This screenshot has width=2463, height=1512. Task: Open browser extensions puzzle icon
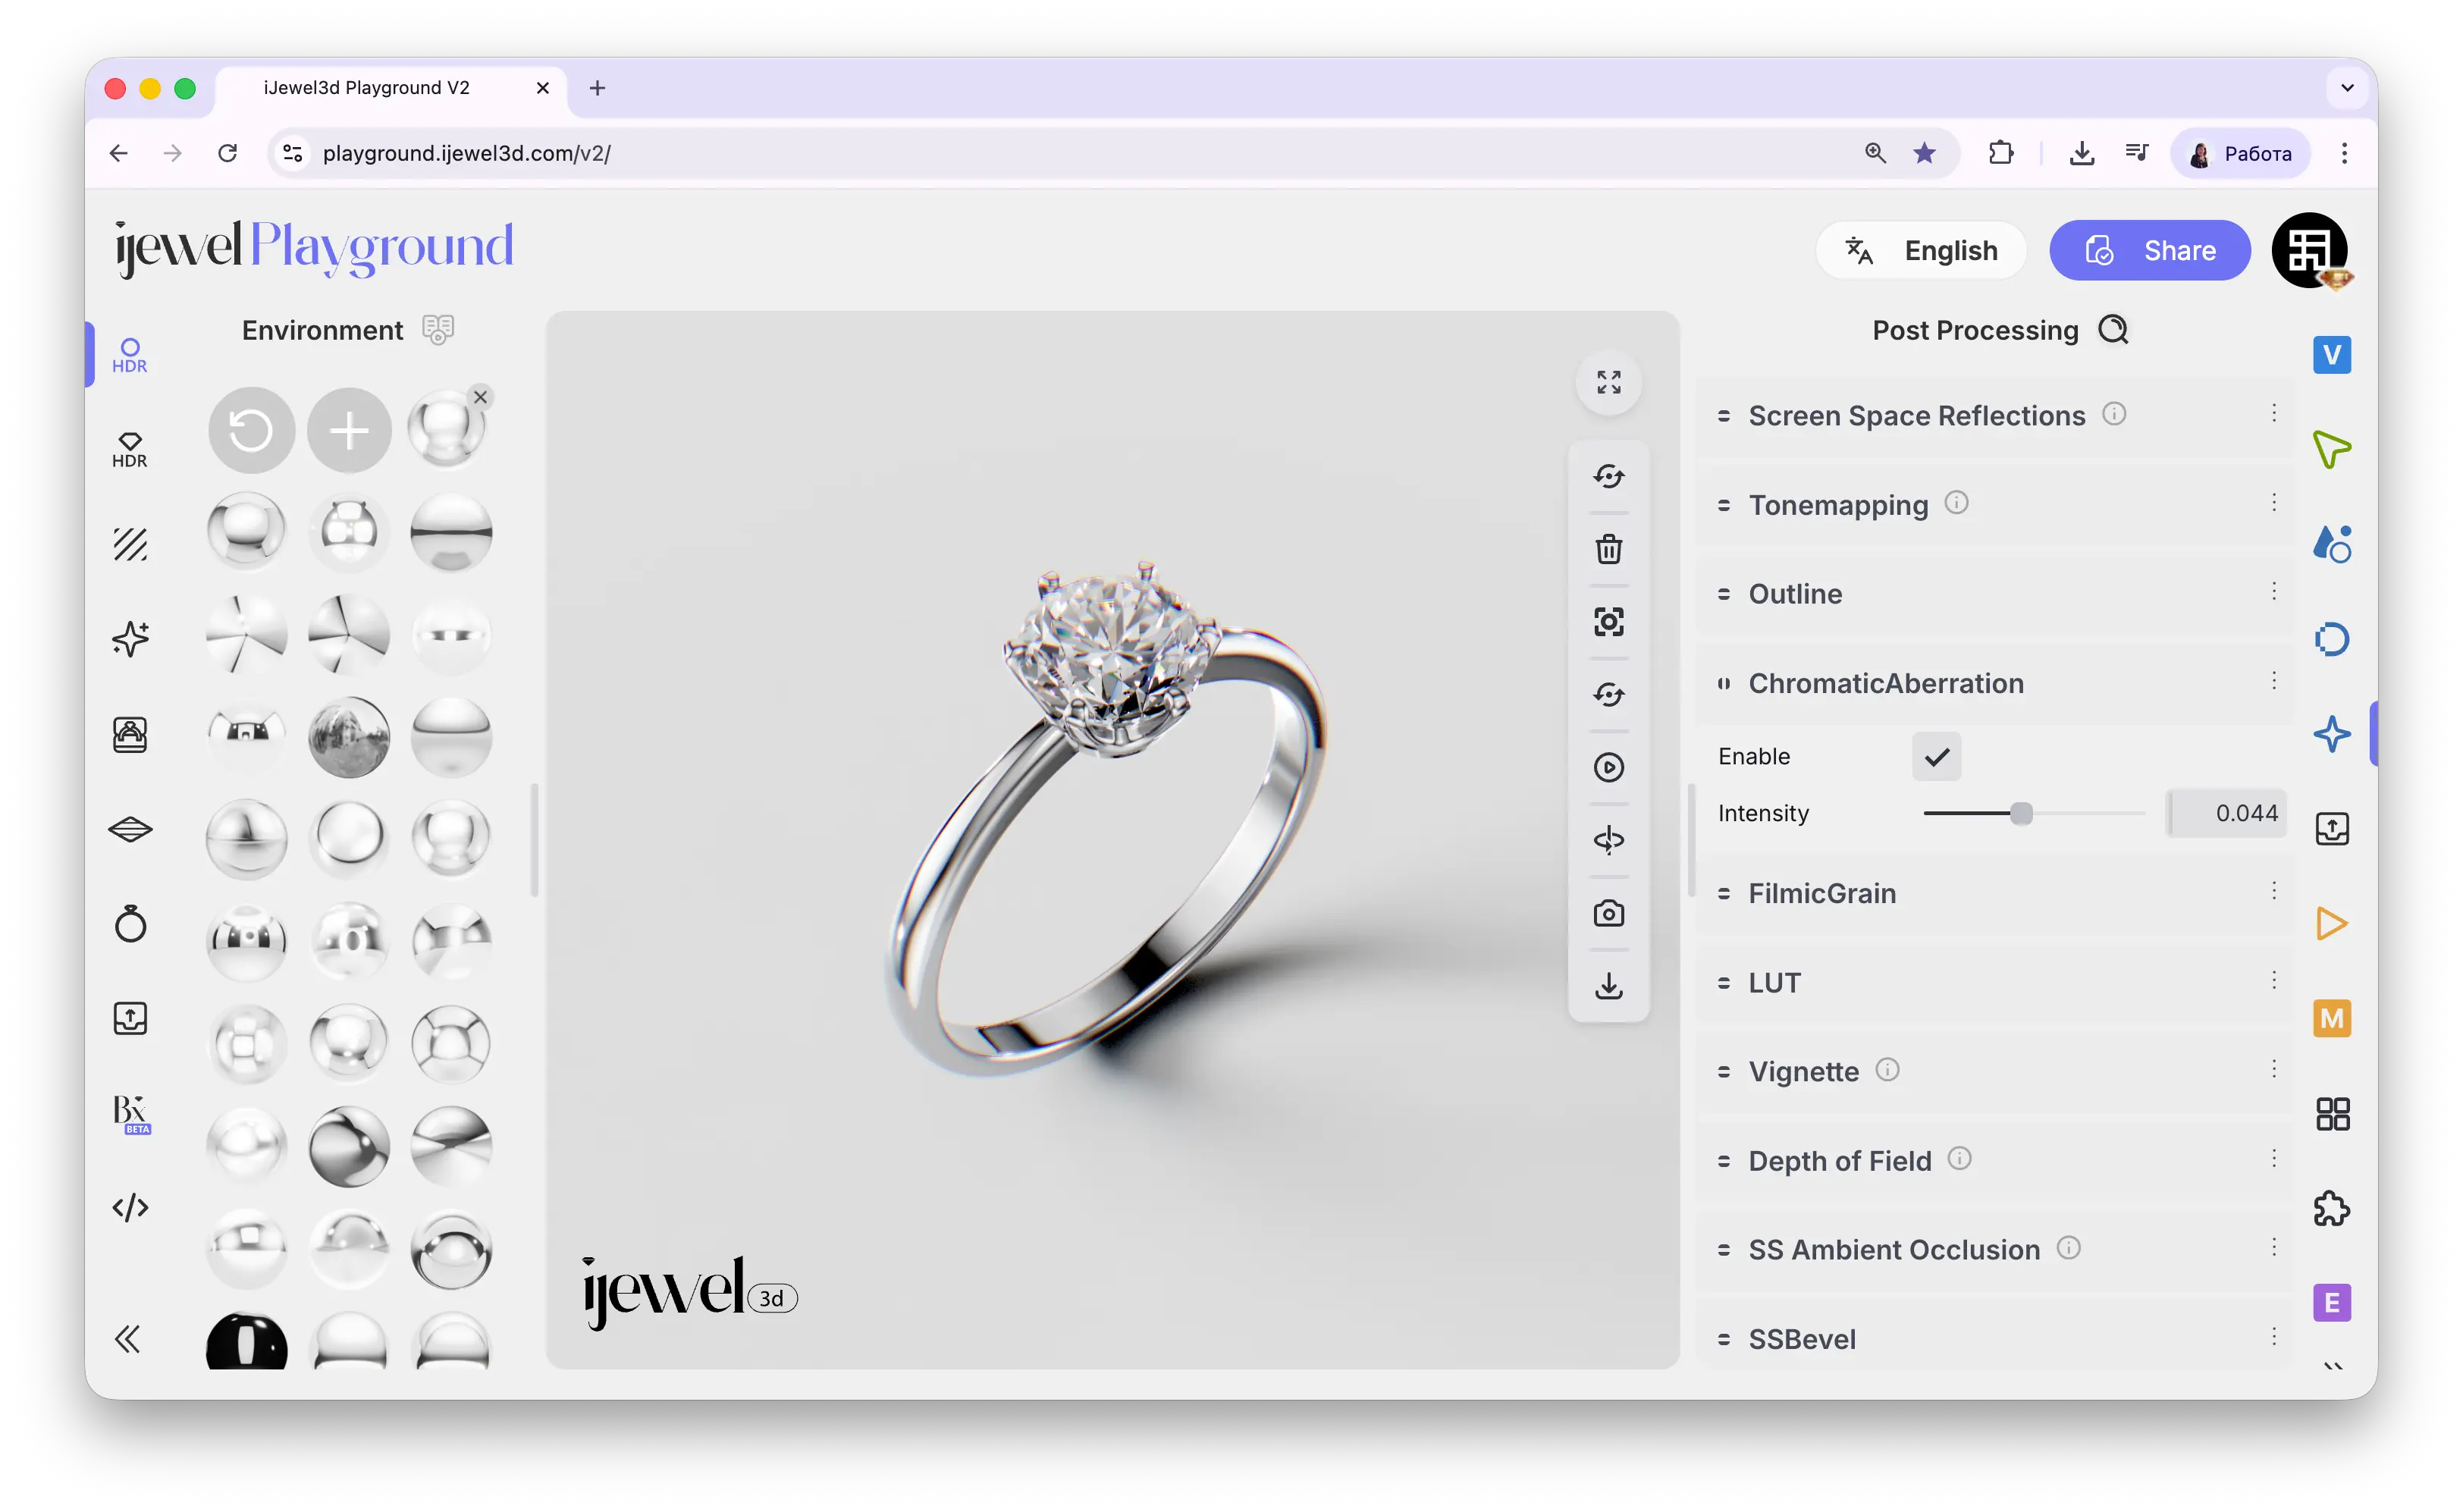click(x=2000, y=153)
